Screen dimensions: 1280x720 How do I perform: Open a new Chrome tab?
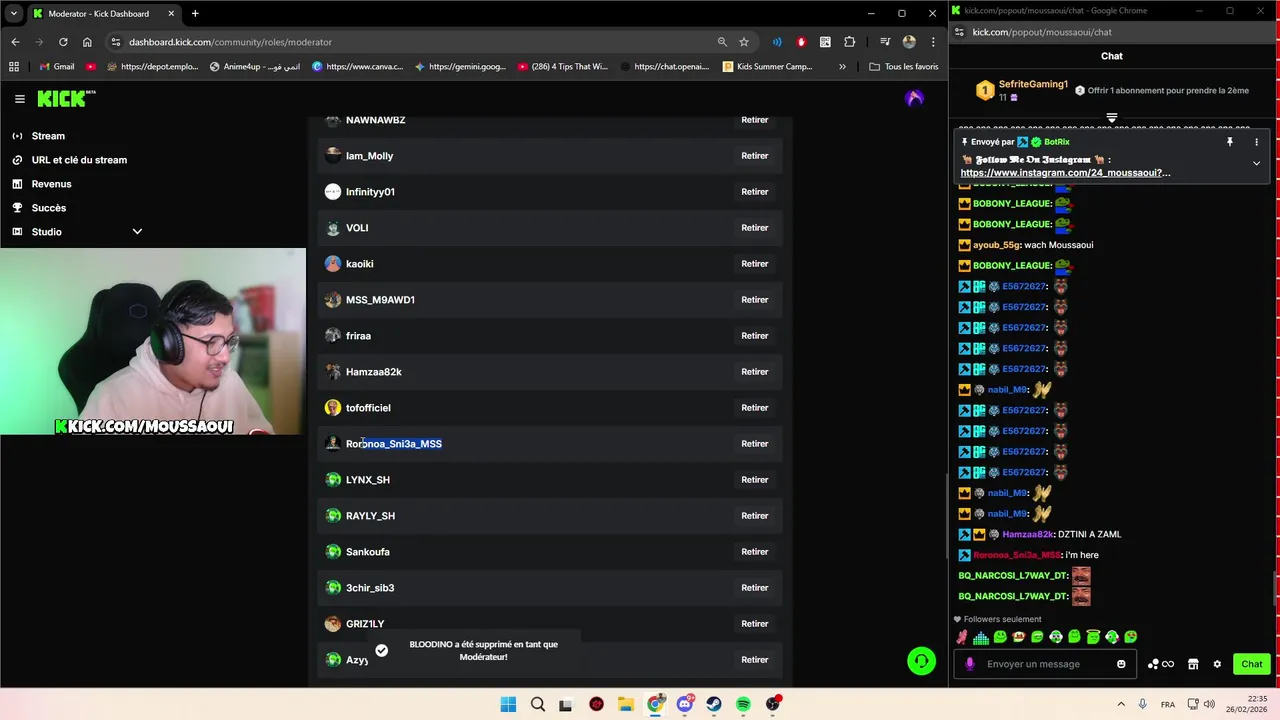click(195, 14)
